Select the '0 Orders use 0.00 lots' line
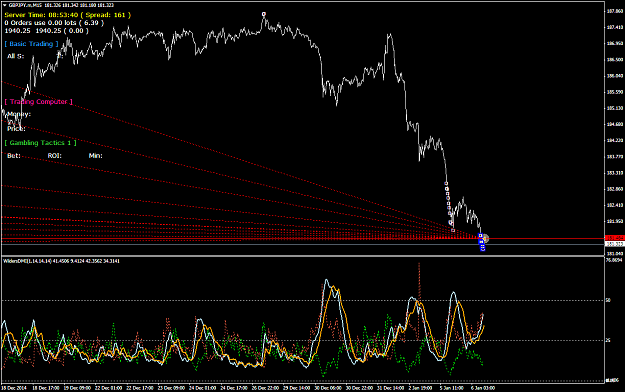625x392 pixels. click(x=54, y=23)
